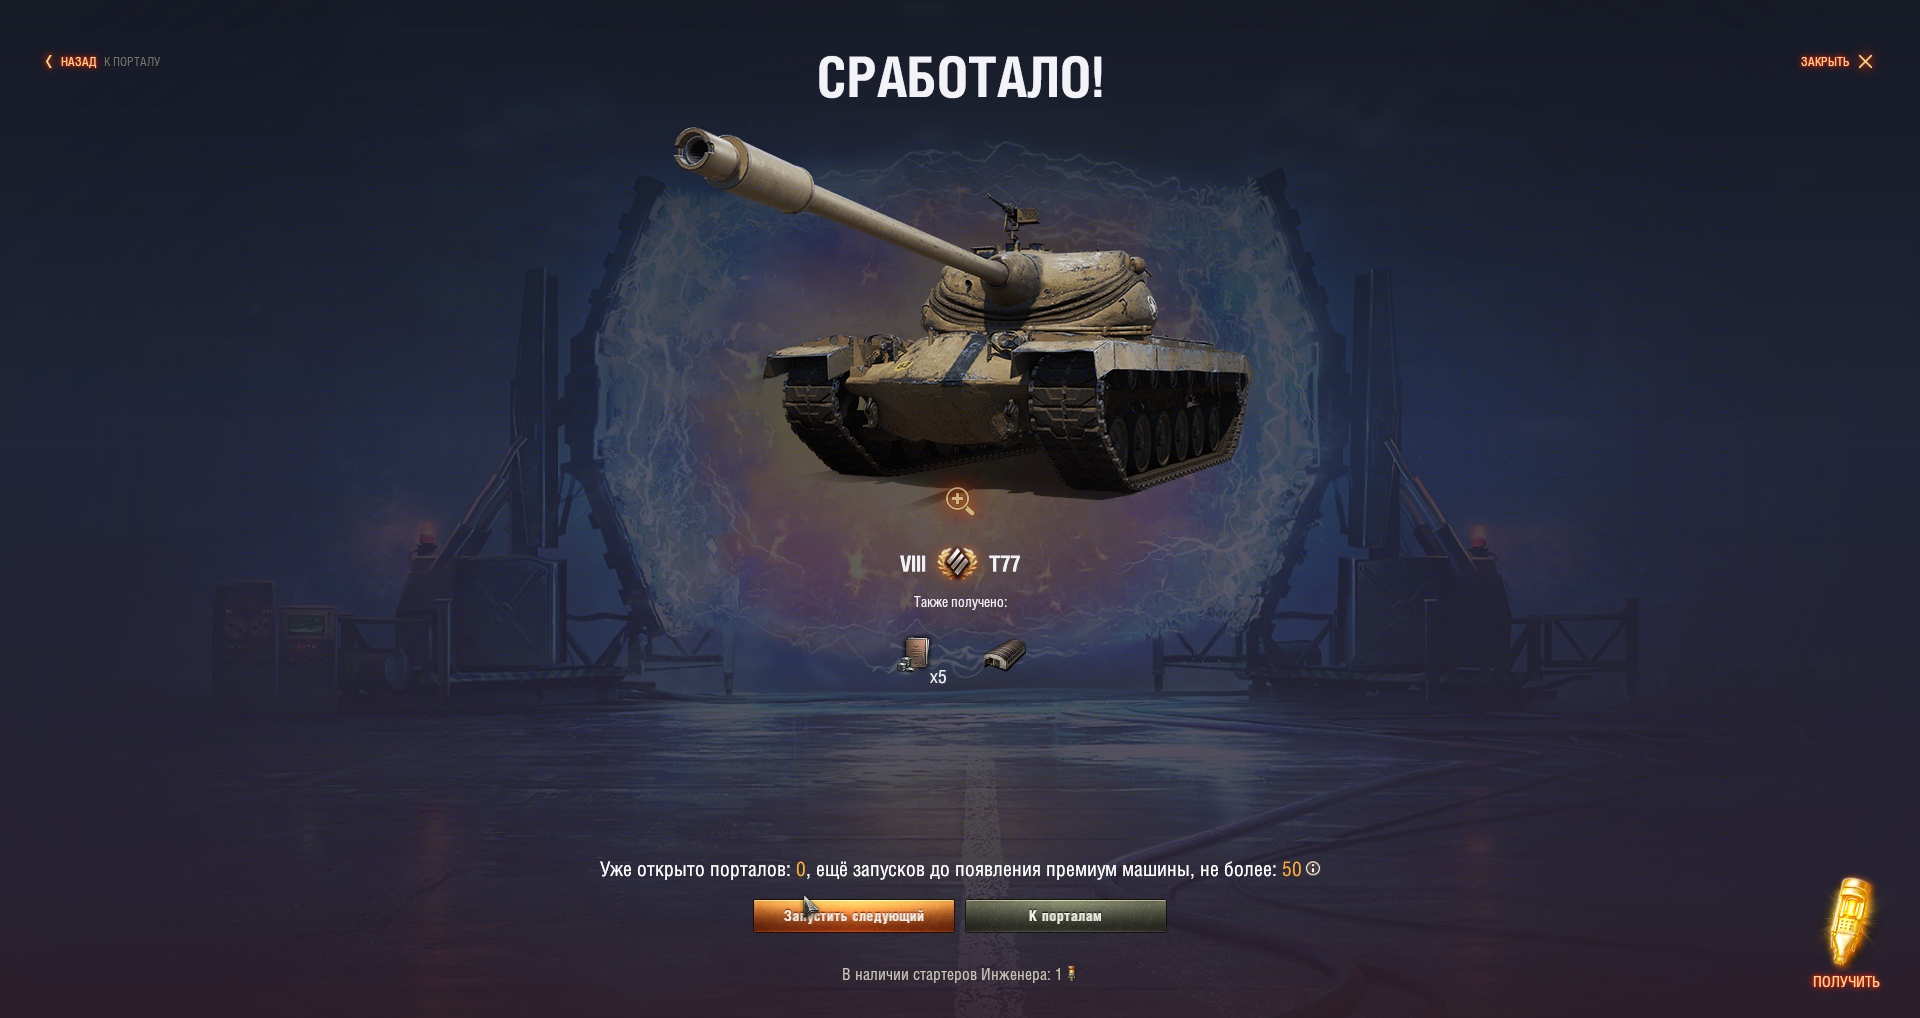Click the back chevron arrow icon

(x=48, y=61)
